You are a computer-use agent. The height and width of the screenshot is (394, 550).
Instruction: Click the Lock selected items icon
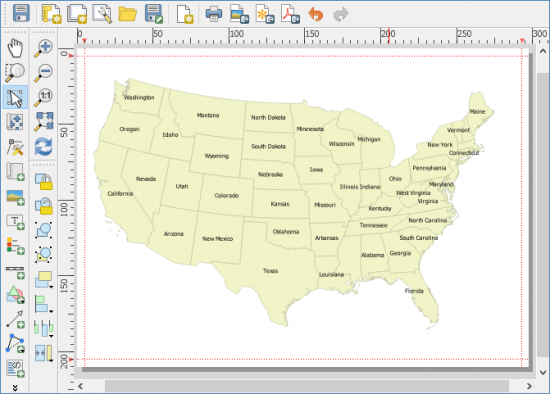click(43, 181)
